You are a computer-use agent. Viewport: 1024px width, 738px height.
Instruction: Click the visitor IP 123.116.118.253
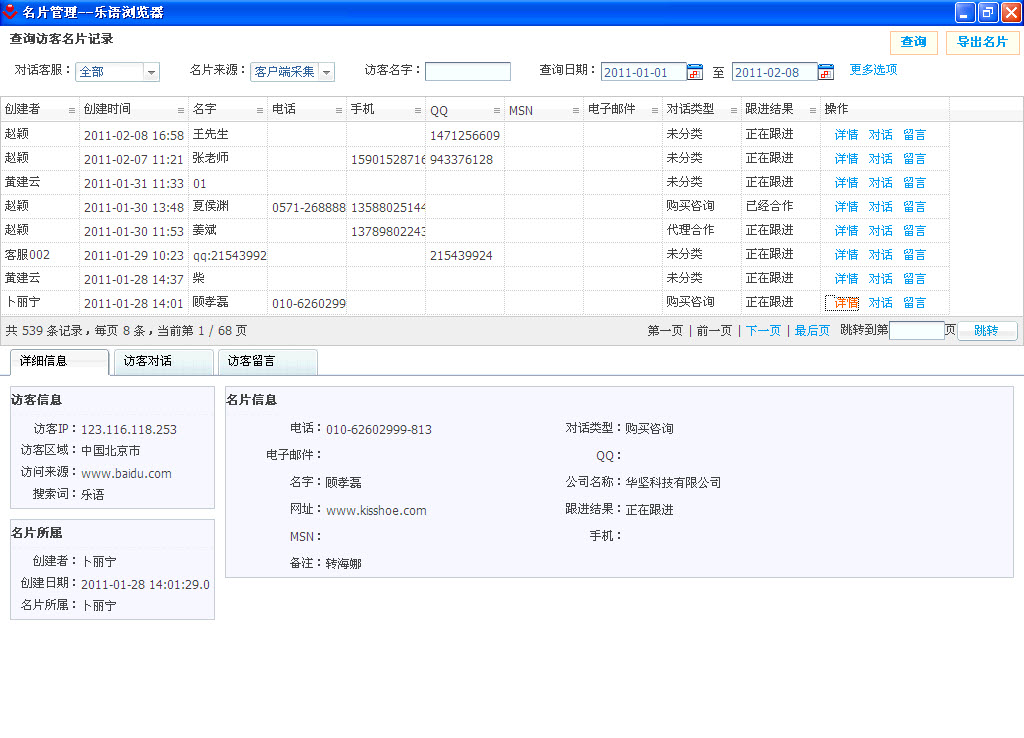tap(129, 430)
